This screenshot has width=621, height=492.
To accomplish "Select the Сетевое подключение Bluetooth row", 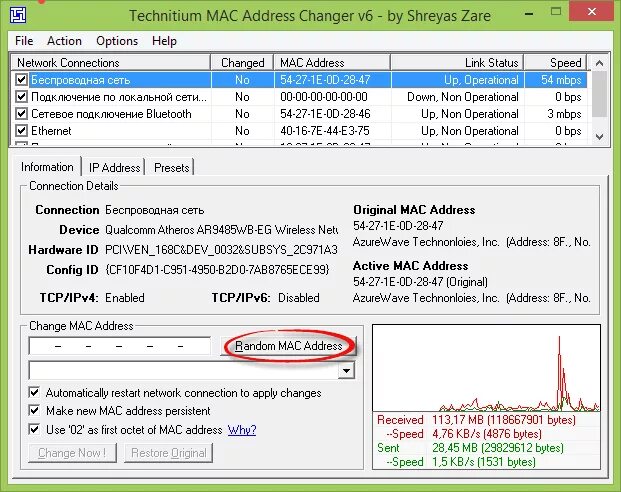I will pos(299,114).
